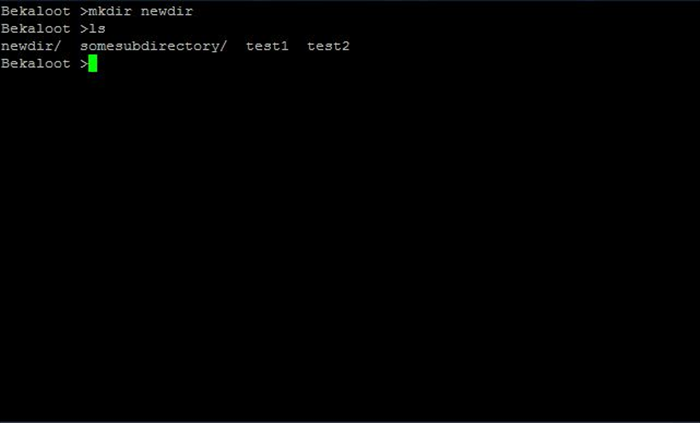
Task: Click the newdir argument after mkdir
Action: [x=167, y=11]
